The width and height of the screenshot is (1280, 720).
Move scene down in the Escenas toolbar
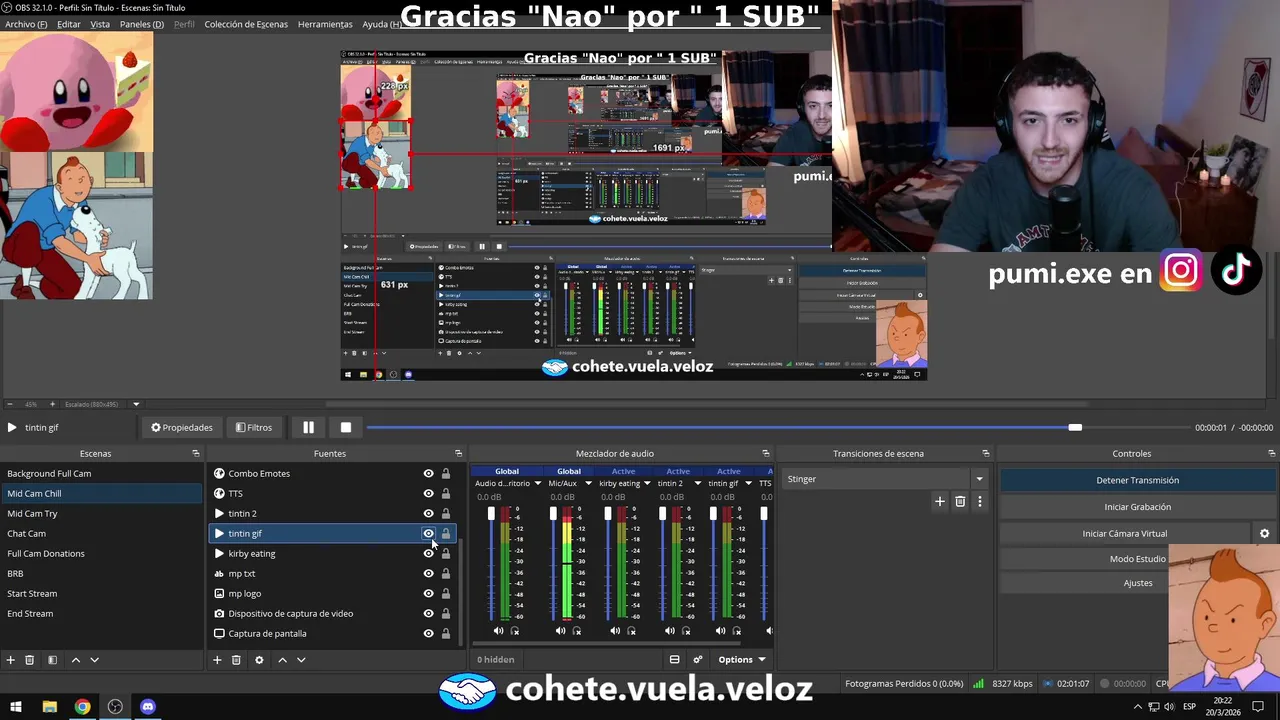[94, 660]
